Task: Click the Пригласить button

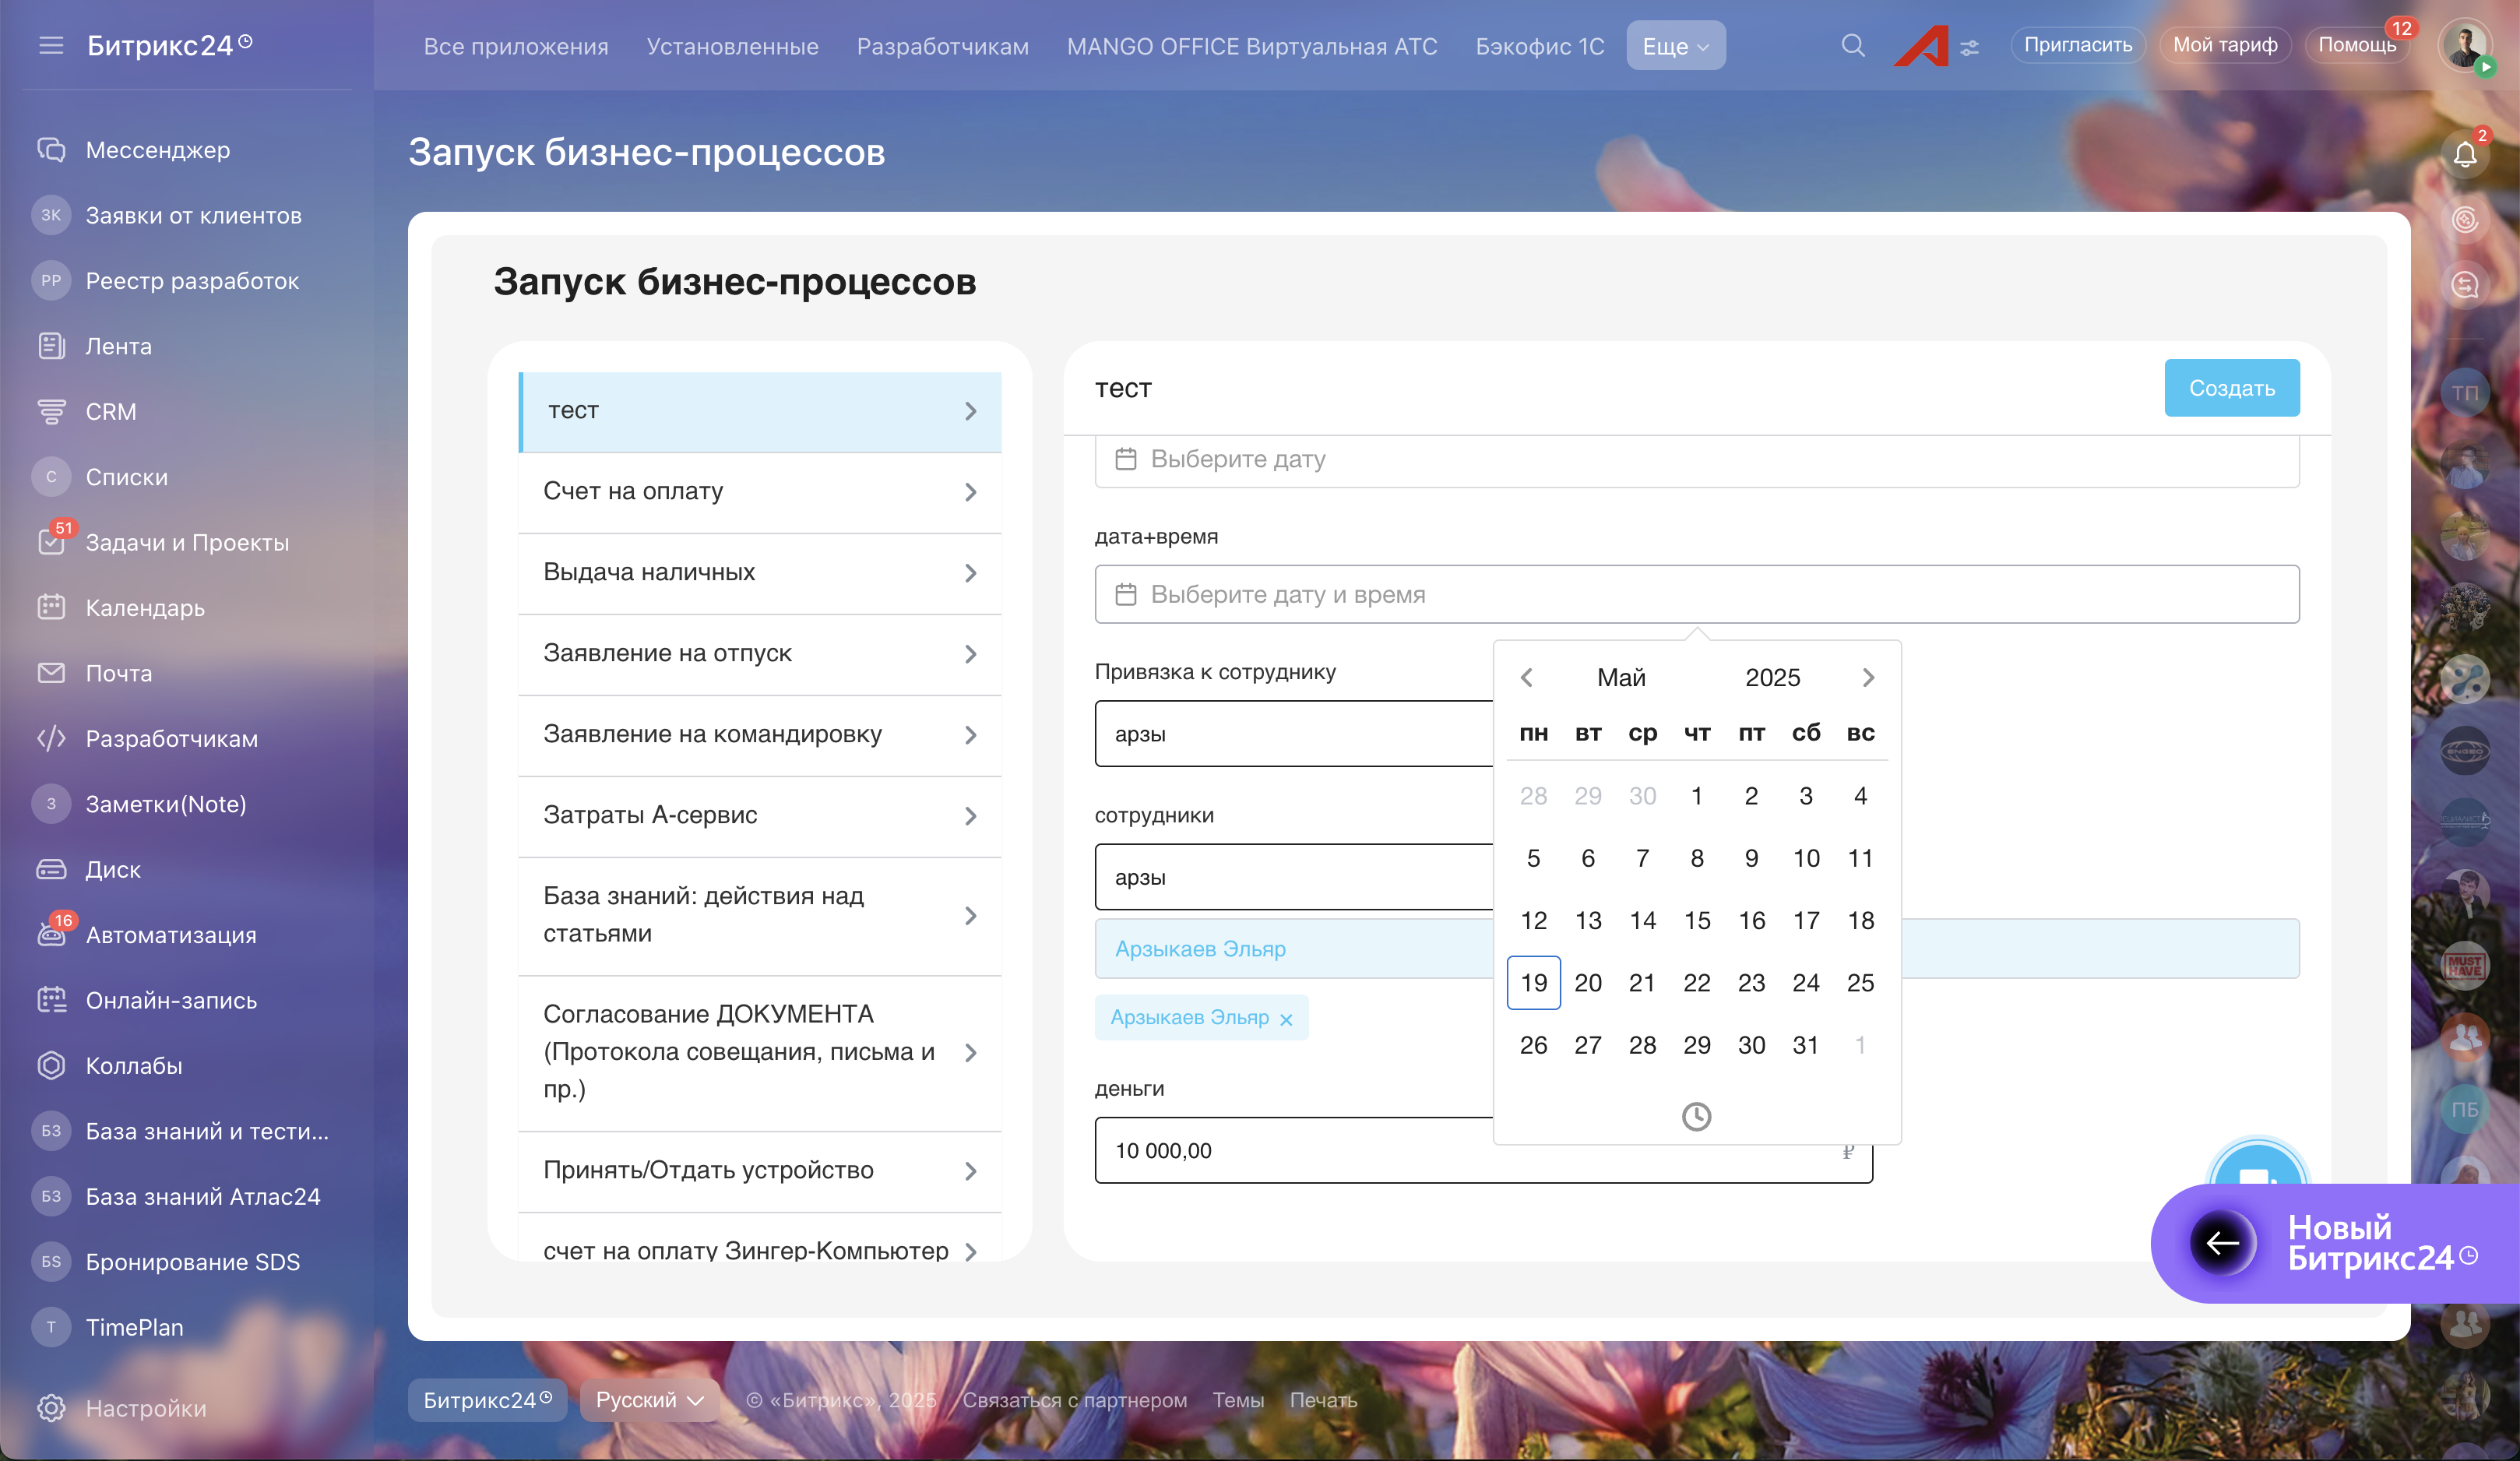Action: tap(2077, 45)
